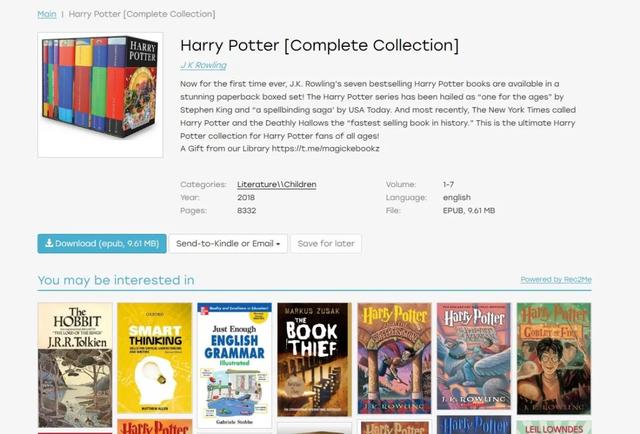Open the Harry Potter boxed set cover image
The width and height of the screenshot is (640, 434).
pos(100,95)
